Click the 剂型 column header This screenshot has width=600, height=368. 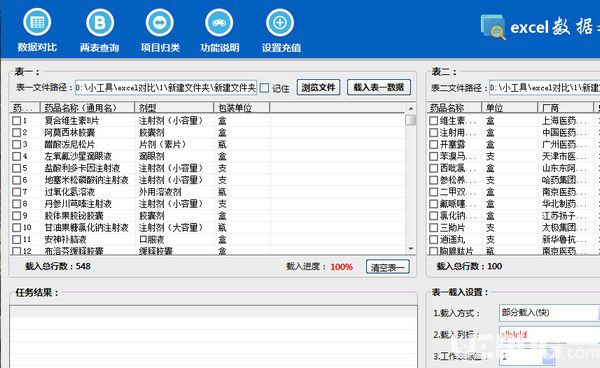(x=174, y=108)
